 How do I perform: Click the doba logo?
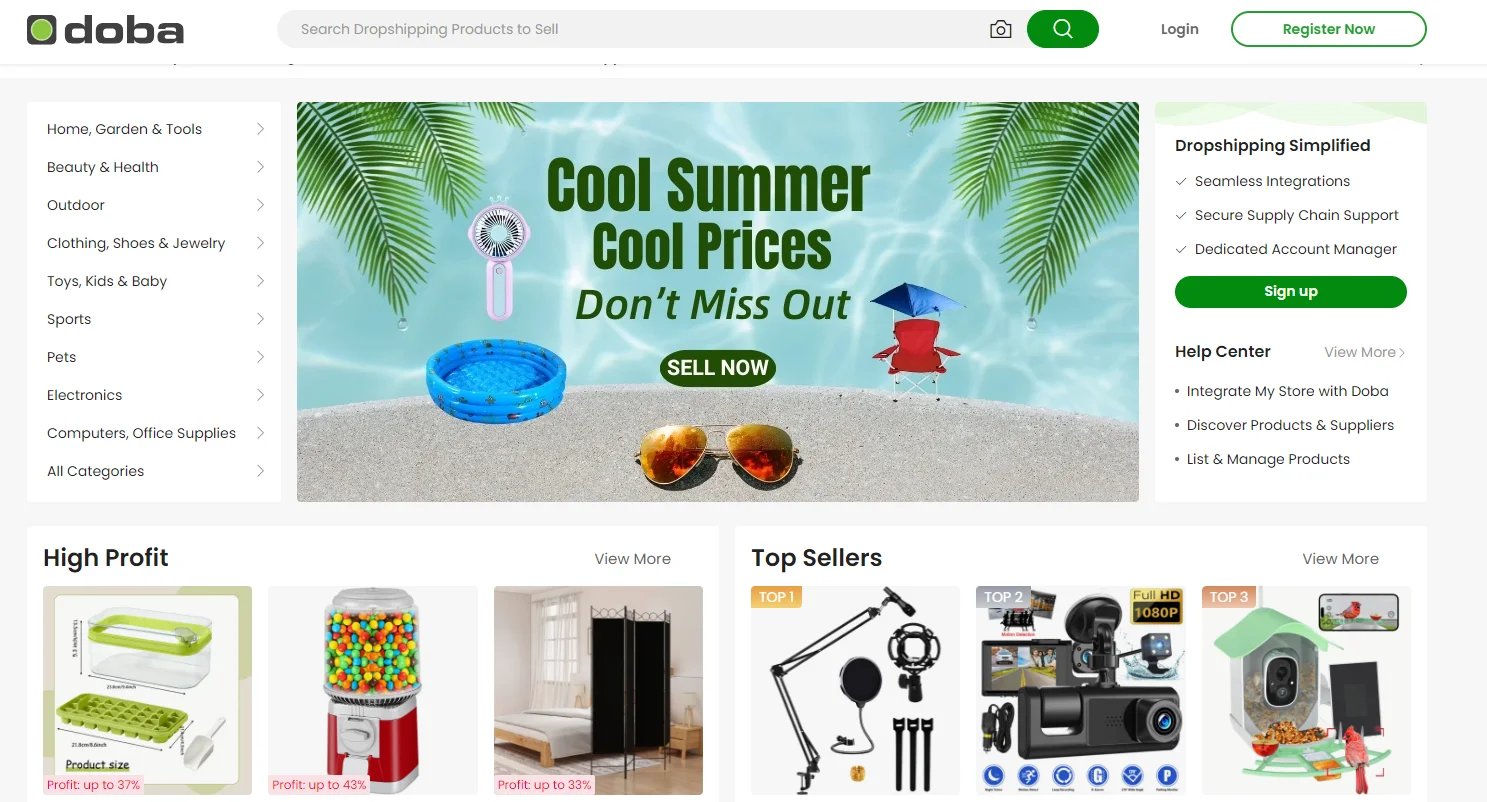105,30
